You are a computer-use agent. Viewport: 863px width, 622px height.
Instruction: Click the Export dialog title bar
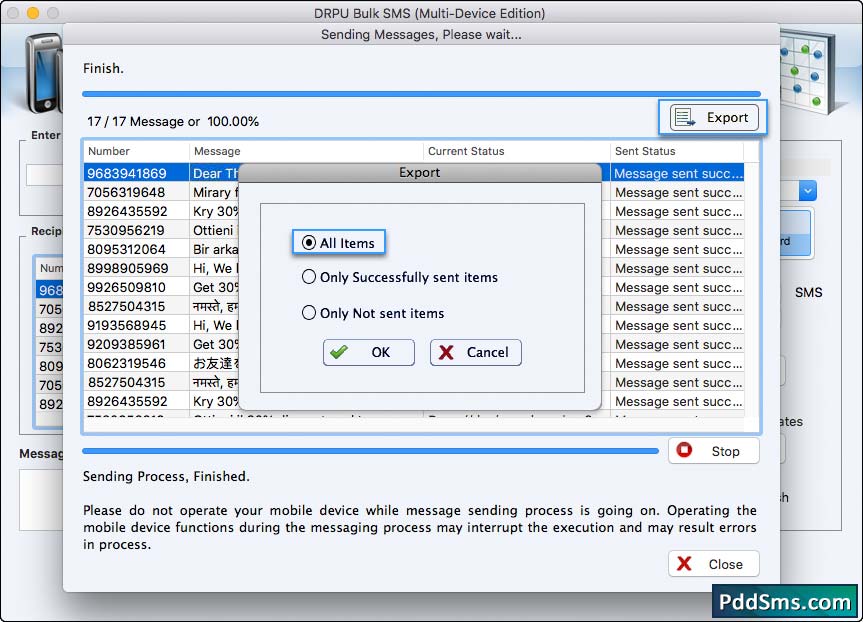pyautogui.click(x=419, y=172)
